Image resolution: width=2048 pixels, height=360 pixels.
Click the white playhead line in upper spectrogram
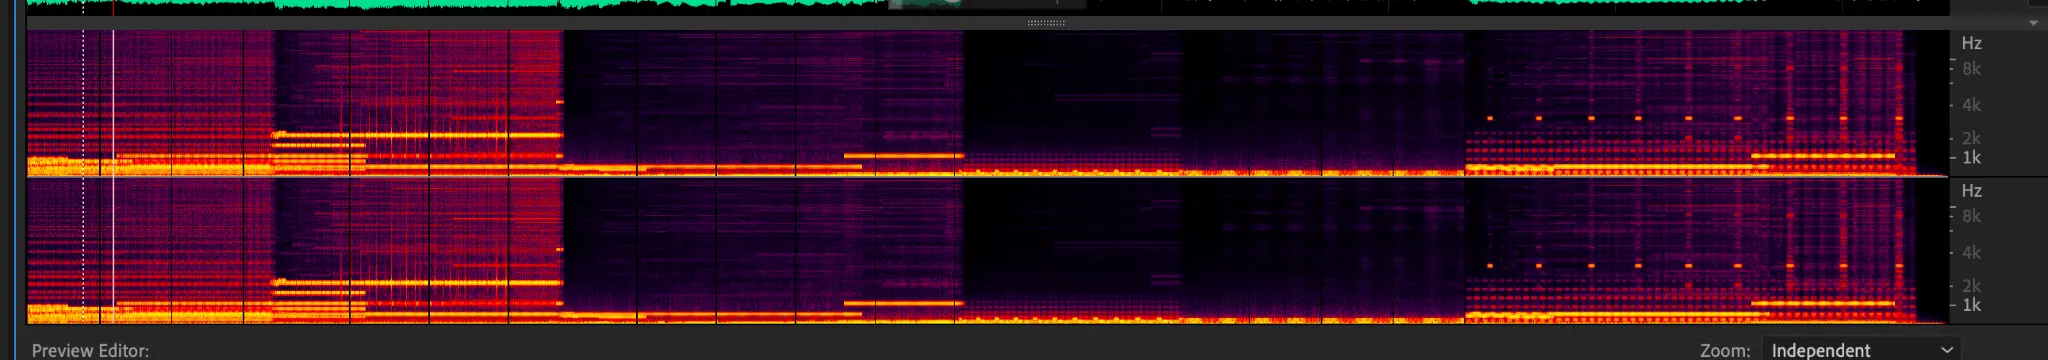tap(113, 103)
